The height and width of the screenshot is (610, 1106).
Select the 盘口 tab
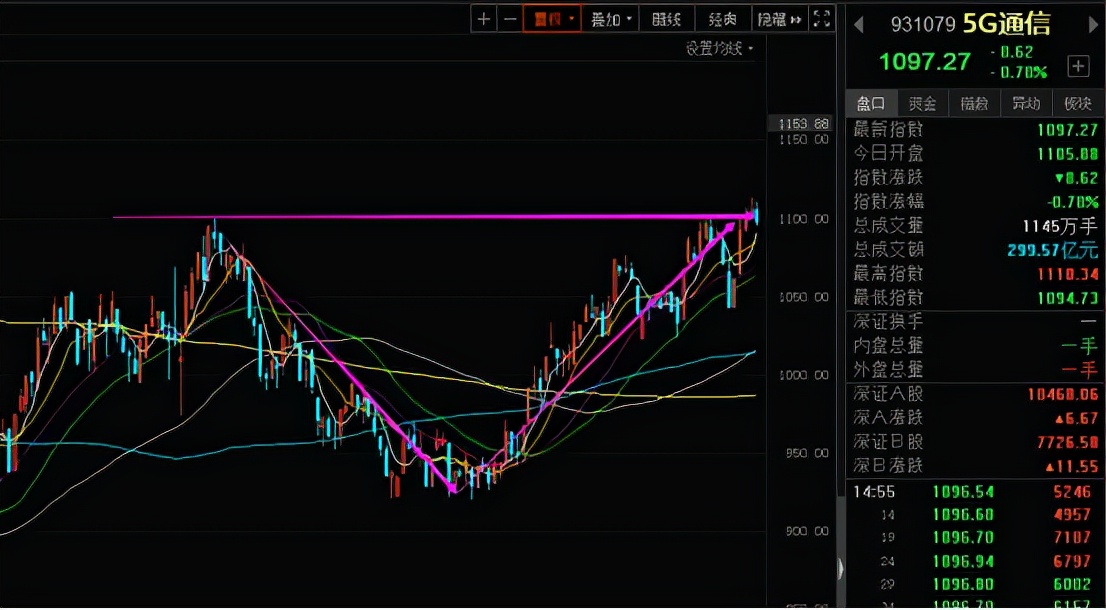point(871,103)
